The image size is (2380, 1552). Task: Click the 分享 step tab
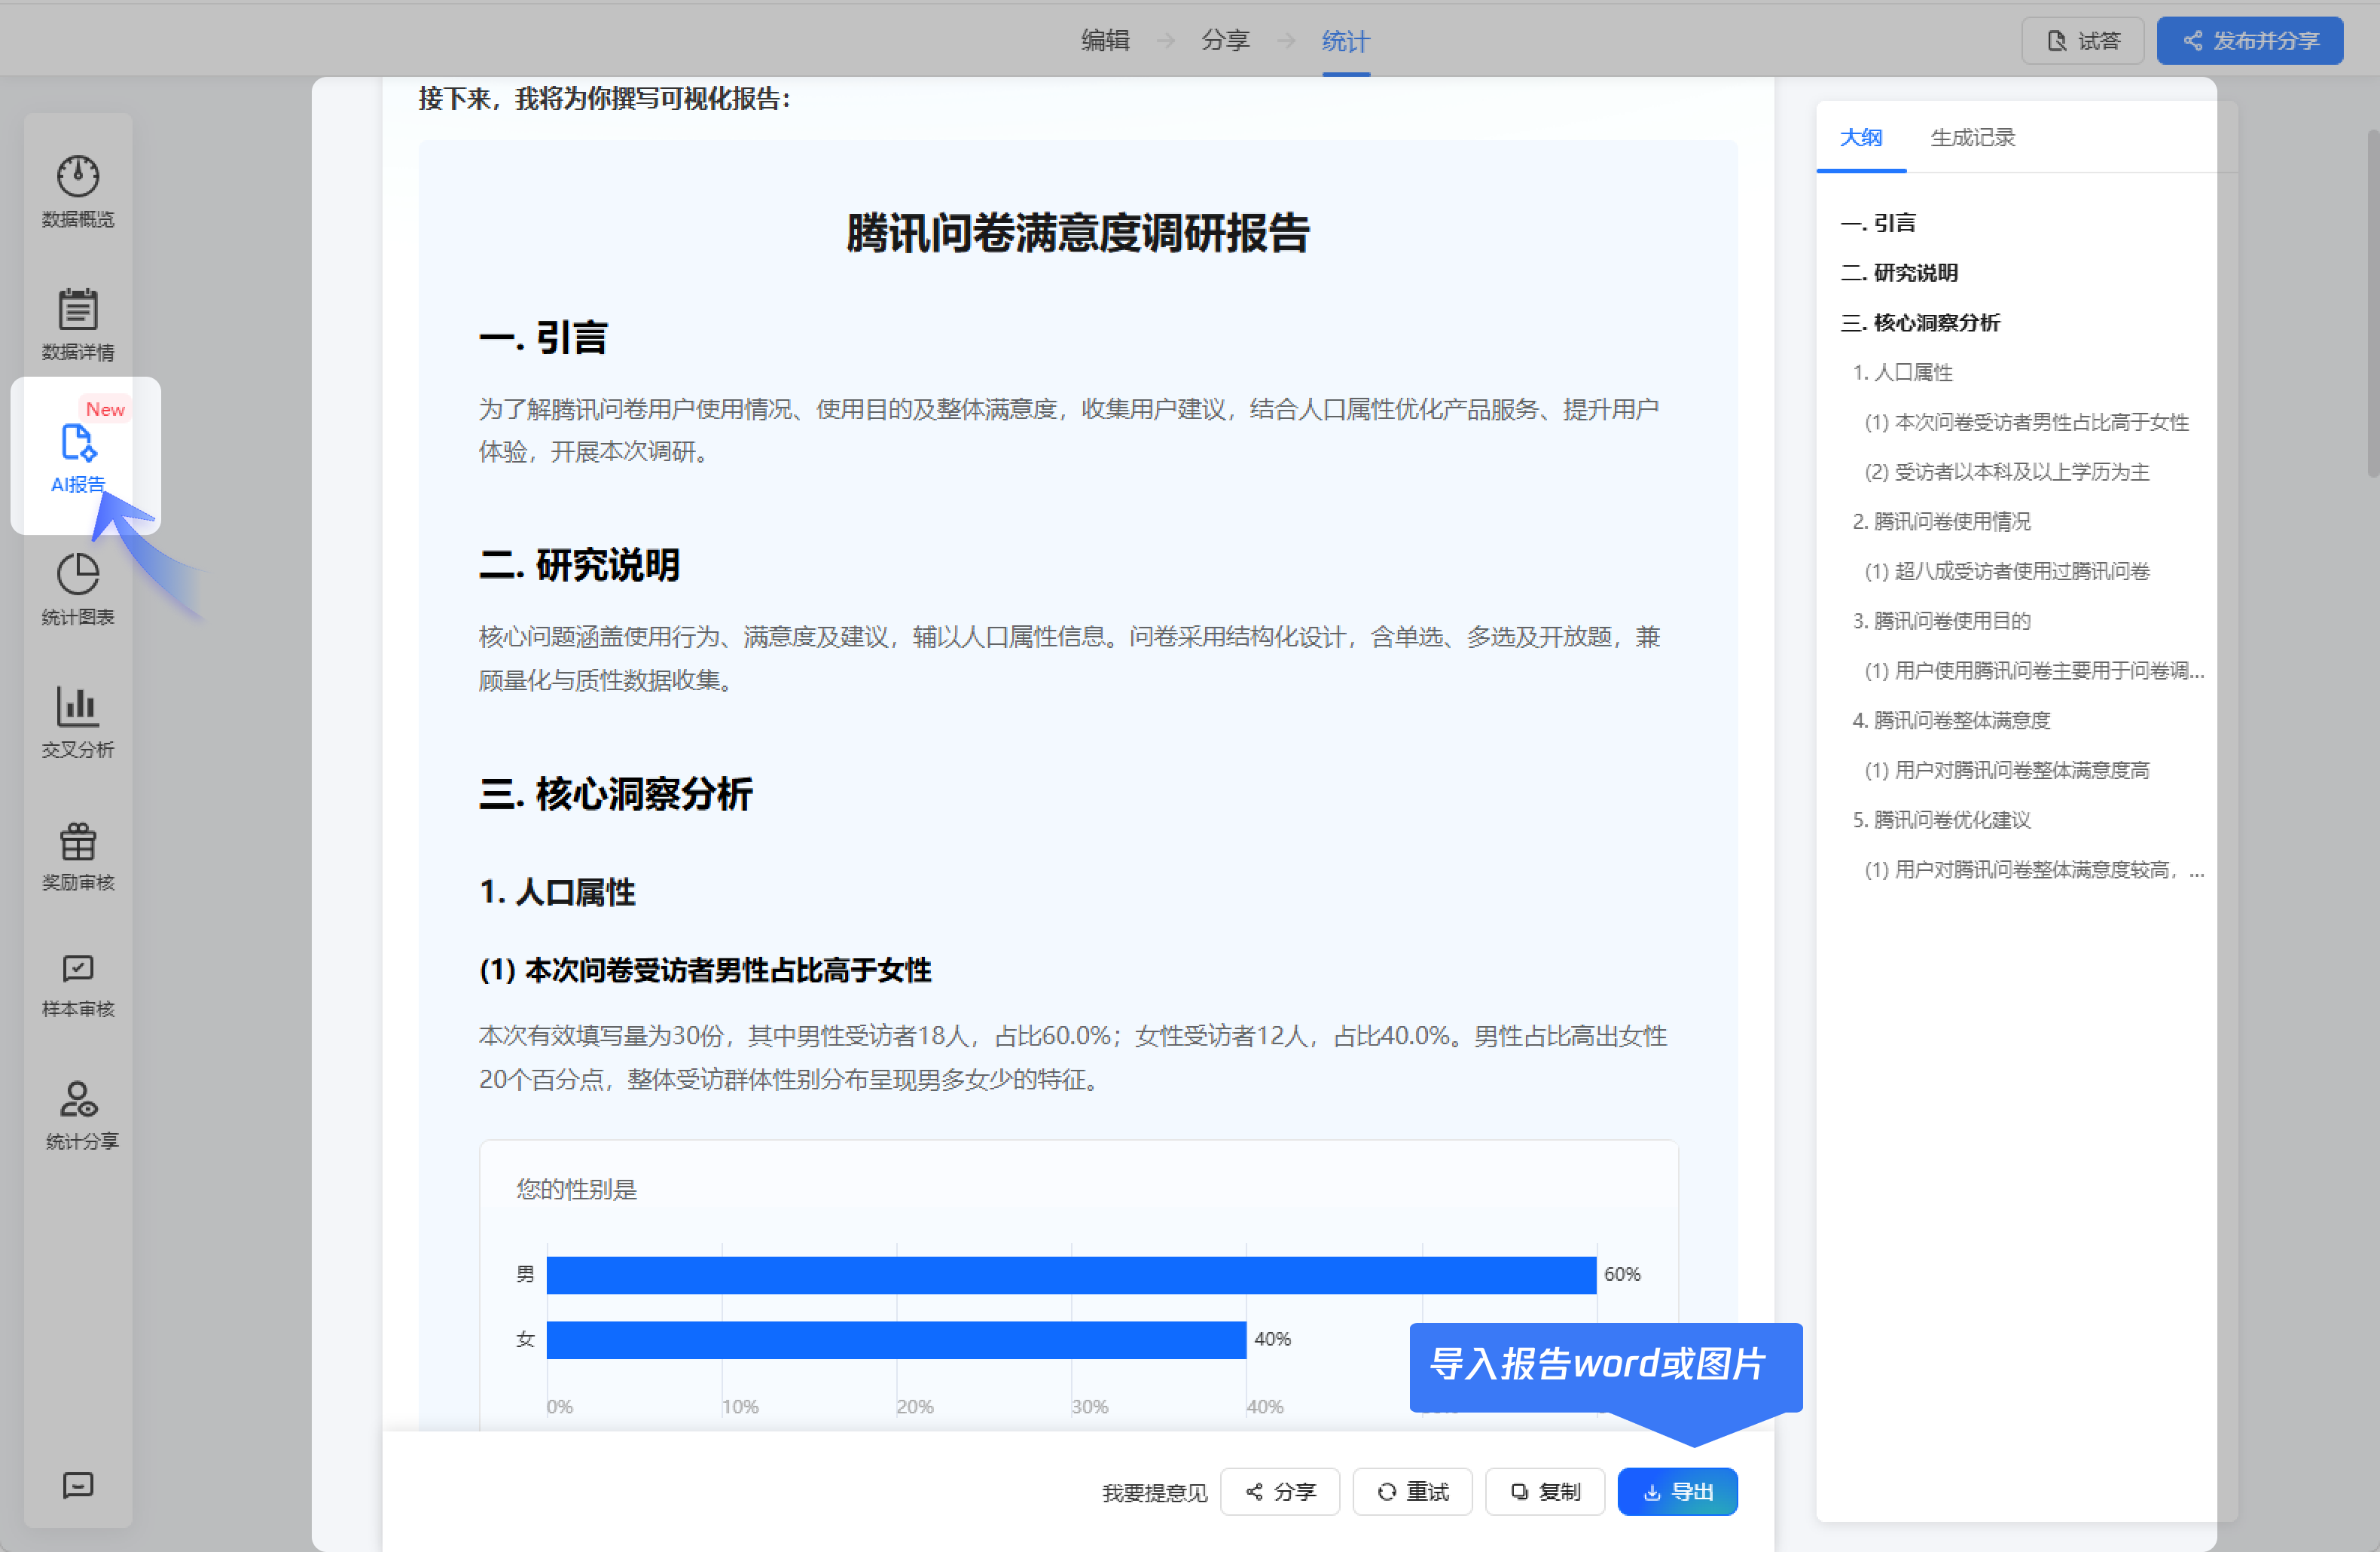pyautogui.click(x=1225, y=41)
